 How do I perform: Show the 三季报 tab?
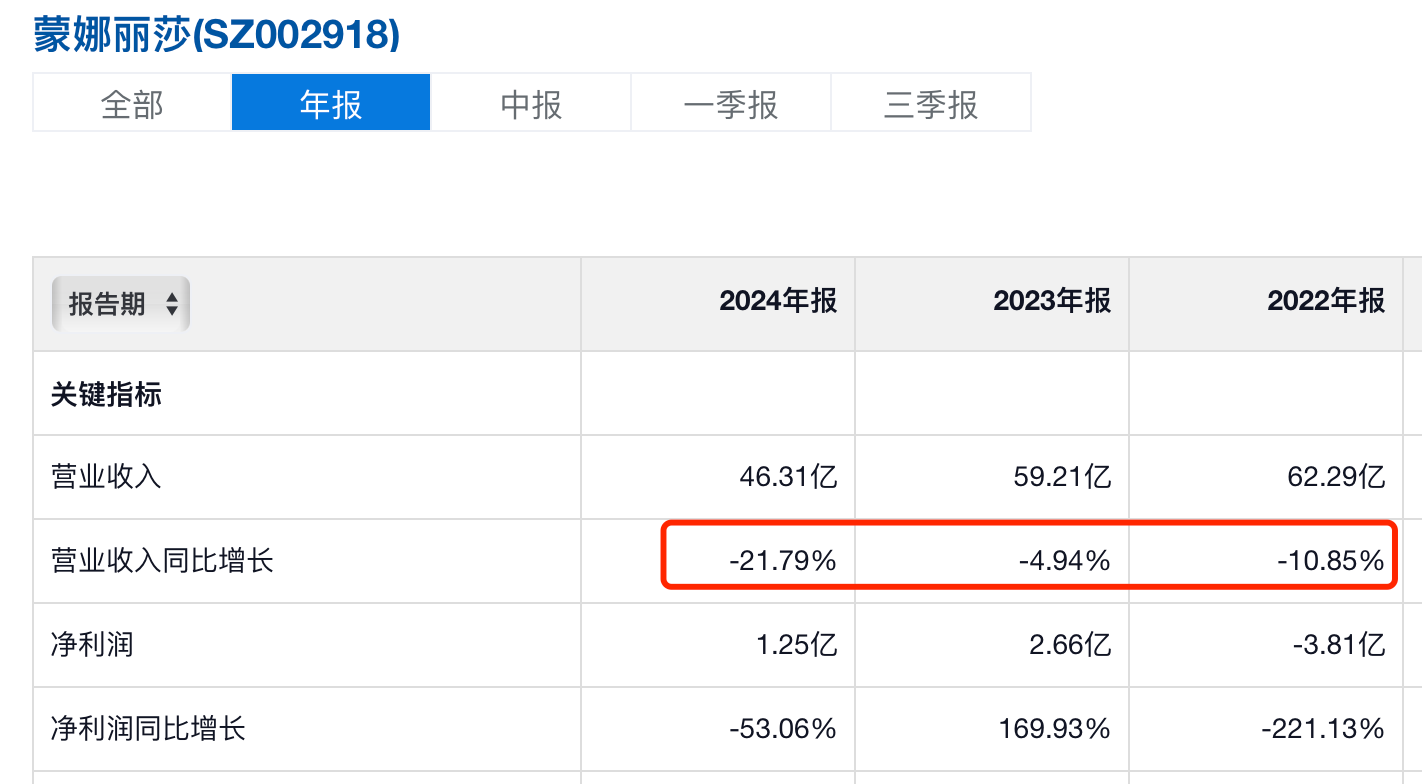coord(931,104)
